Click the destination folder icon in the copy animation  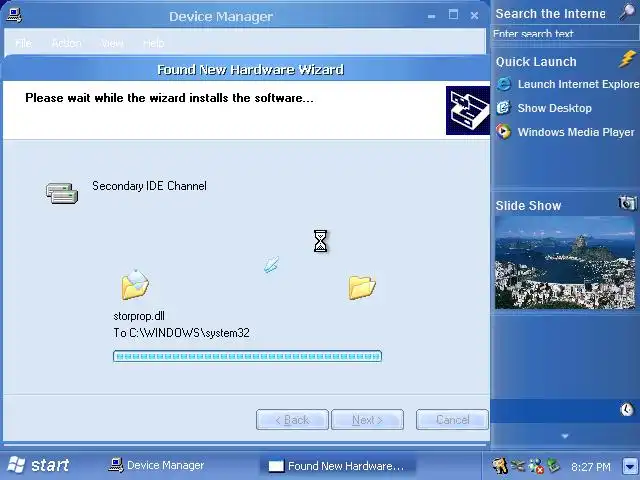[x=362, y=287]
